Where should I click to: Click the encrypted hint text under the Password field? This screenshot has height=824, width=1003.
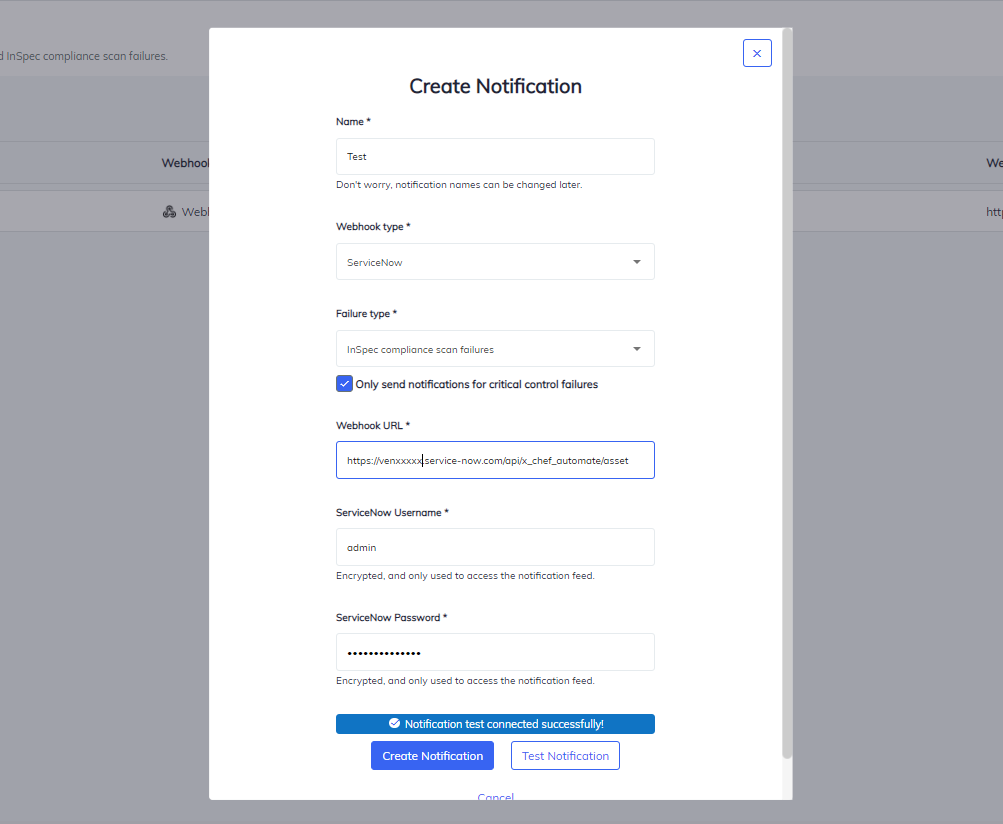465,681
